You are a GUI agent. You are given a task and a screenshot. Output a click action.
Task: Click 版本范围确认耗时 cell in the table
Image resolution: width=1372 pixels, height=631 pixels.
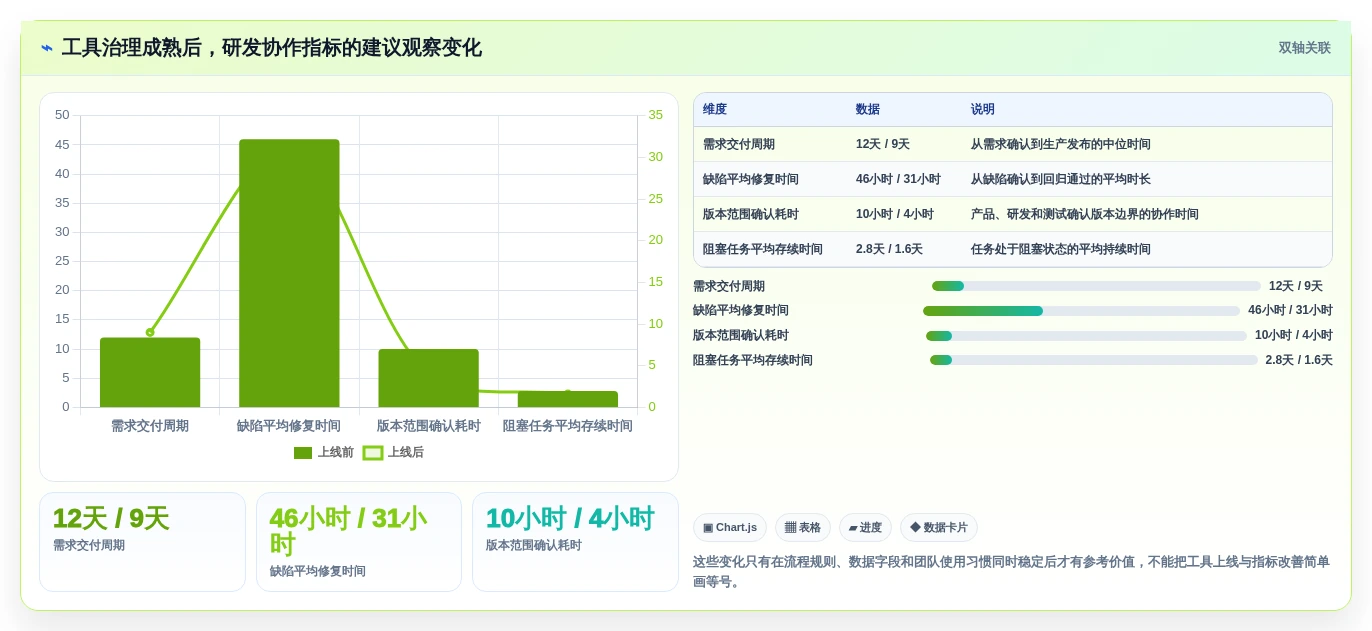click(751, 214)
